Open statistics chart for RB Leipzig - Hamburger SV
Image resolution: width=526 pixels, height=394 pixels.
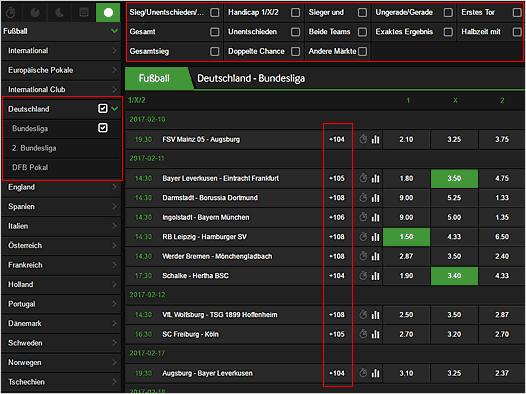375,237
